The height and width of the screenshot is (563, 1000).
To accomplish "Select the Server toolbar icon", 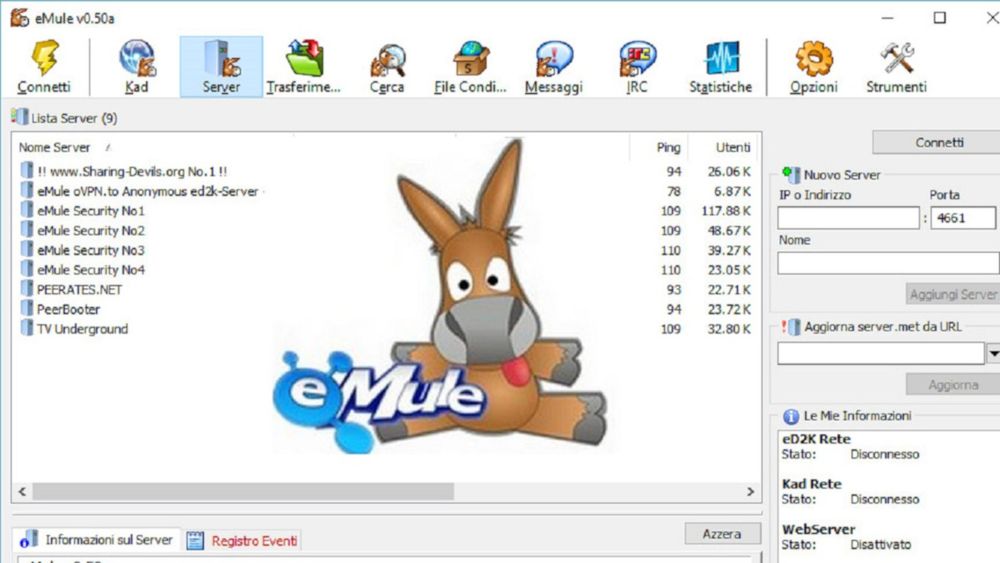I will point(221,66).
